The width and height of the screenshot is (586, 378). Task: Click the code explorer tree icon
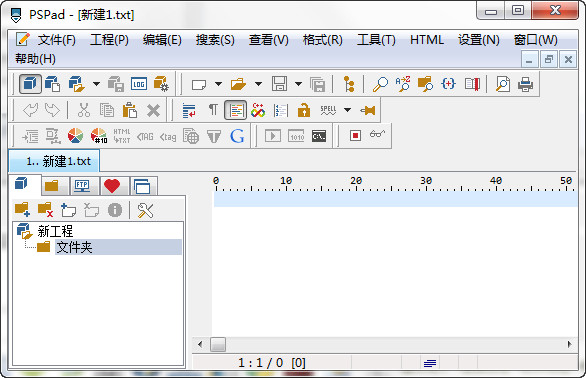349,84
